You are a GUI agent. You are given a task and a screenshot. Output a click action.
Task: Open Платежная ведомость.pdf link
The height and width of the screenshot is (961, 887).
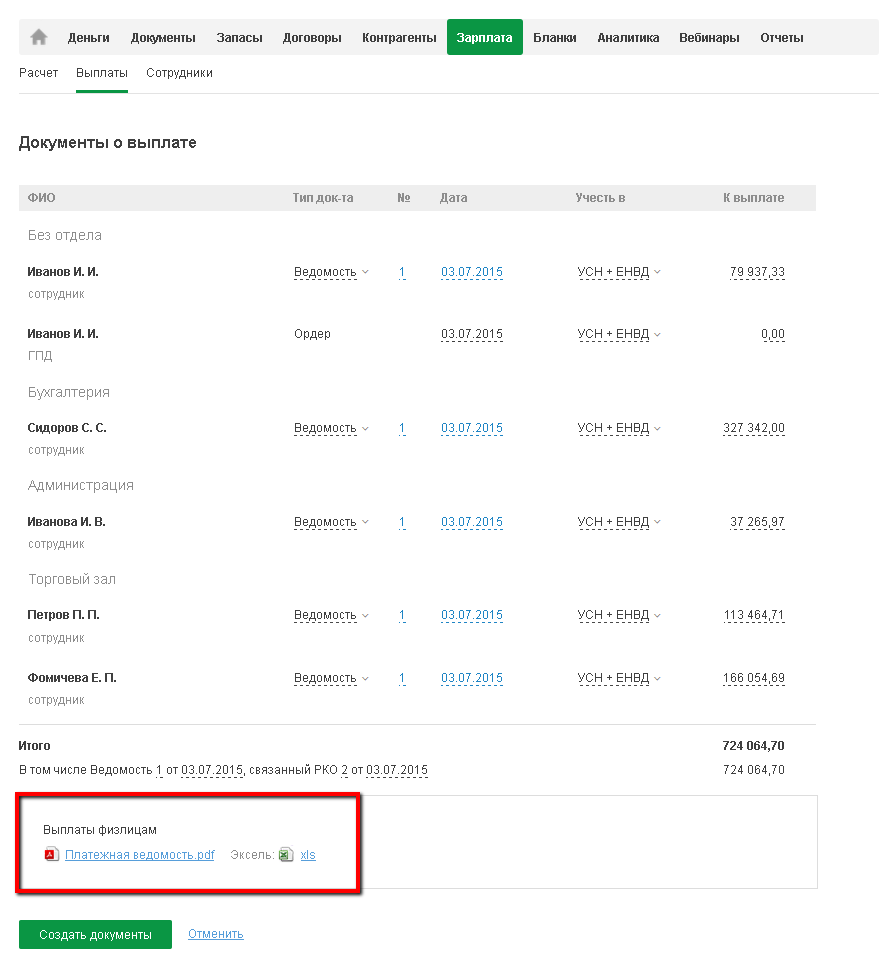[x=140, y=855]
